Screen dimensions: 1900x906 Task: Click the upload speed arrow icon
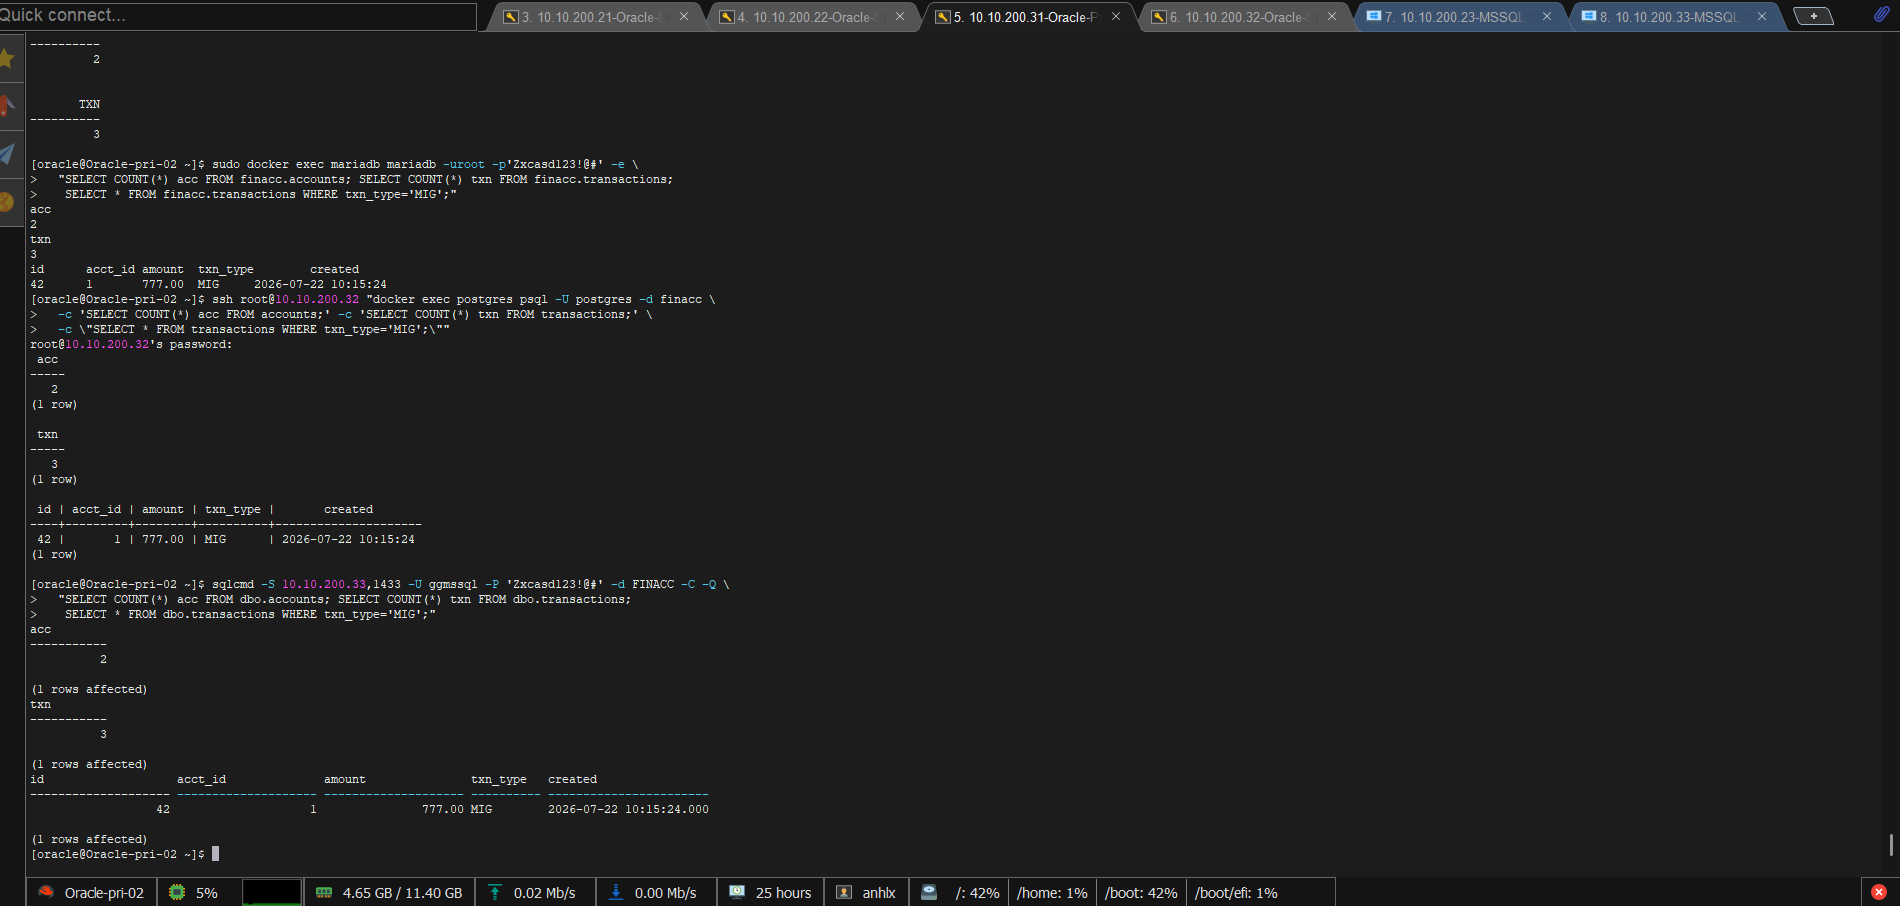coord(495,892)
